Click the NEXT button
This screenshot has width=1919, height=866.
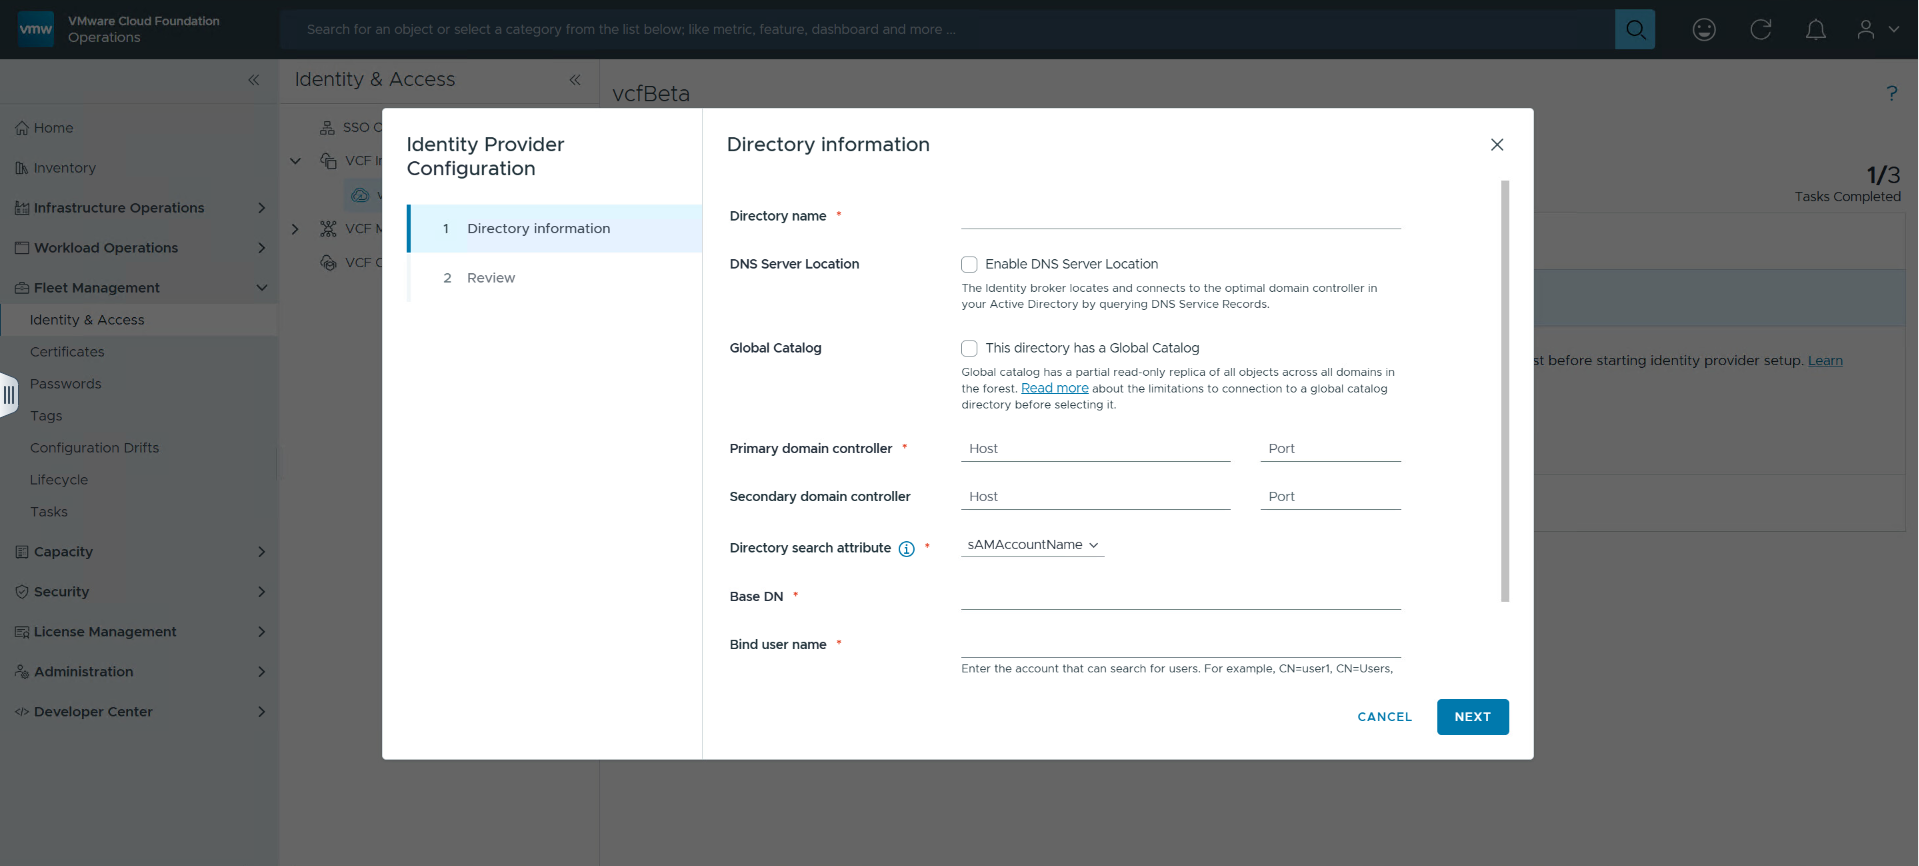(x=1473, y=717)
